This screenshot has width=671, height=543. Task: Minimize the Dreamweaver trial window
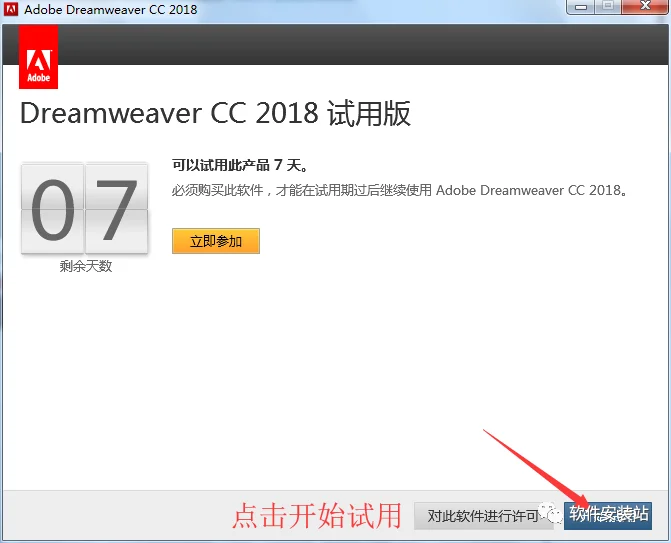pyautogui.click(x=581, y=6)
